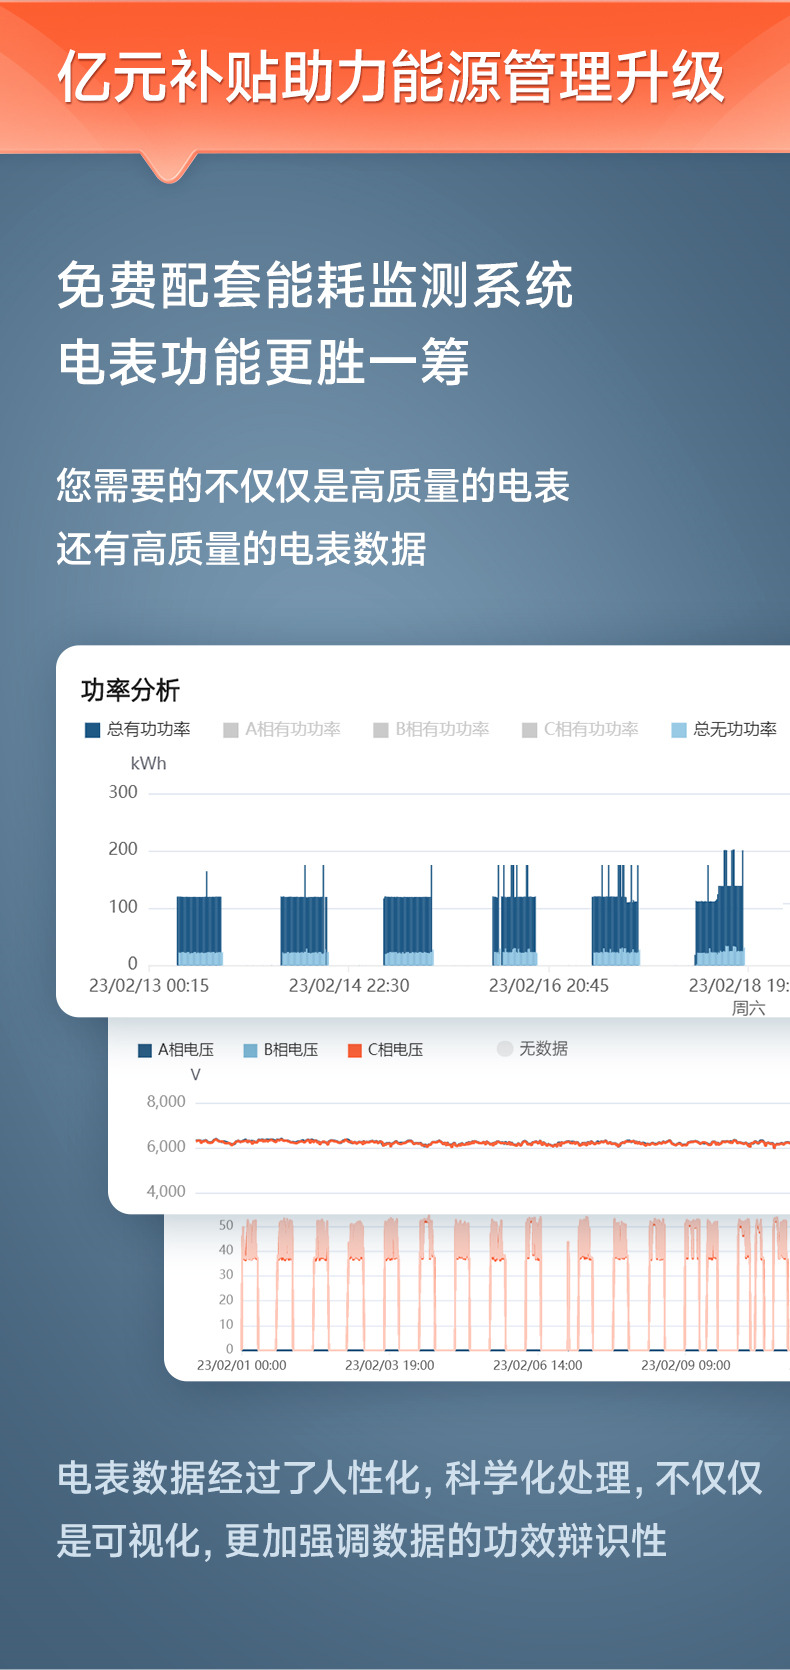Click the kWh unit label

coord(149,763)
